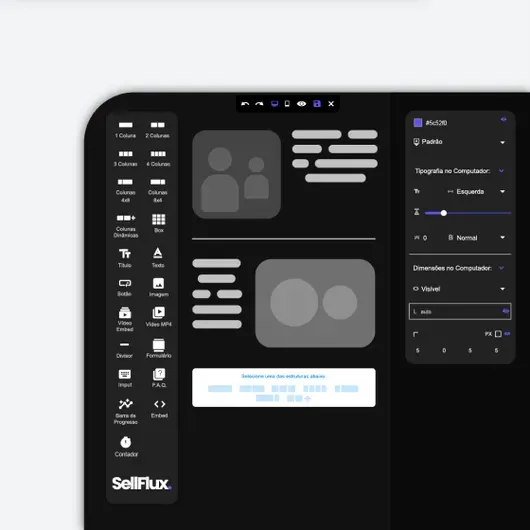Toggle the eye icon beside color code

pyautogui.click(x=504, y=119)
